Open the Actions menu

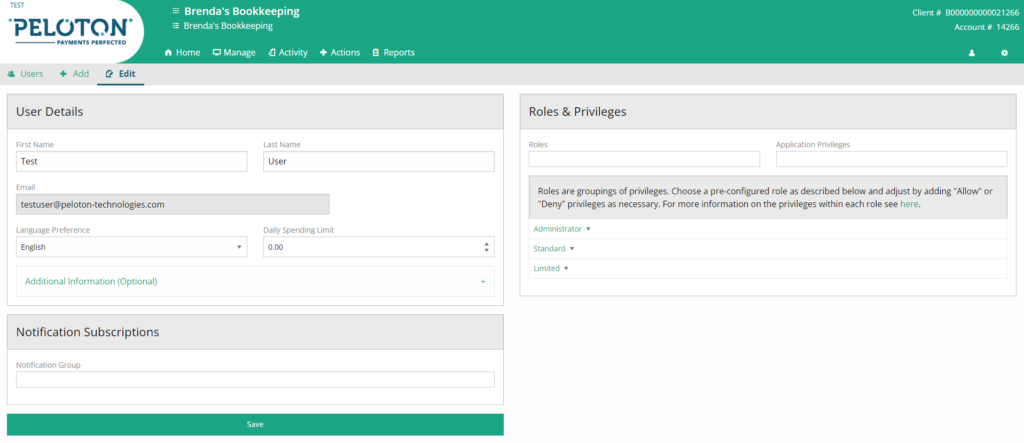coord(340,53)
